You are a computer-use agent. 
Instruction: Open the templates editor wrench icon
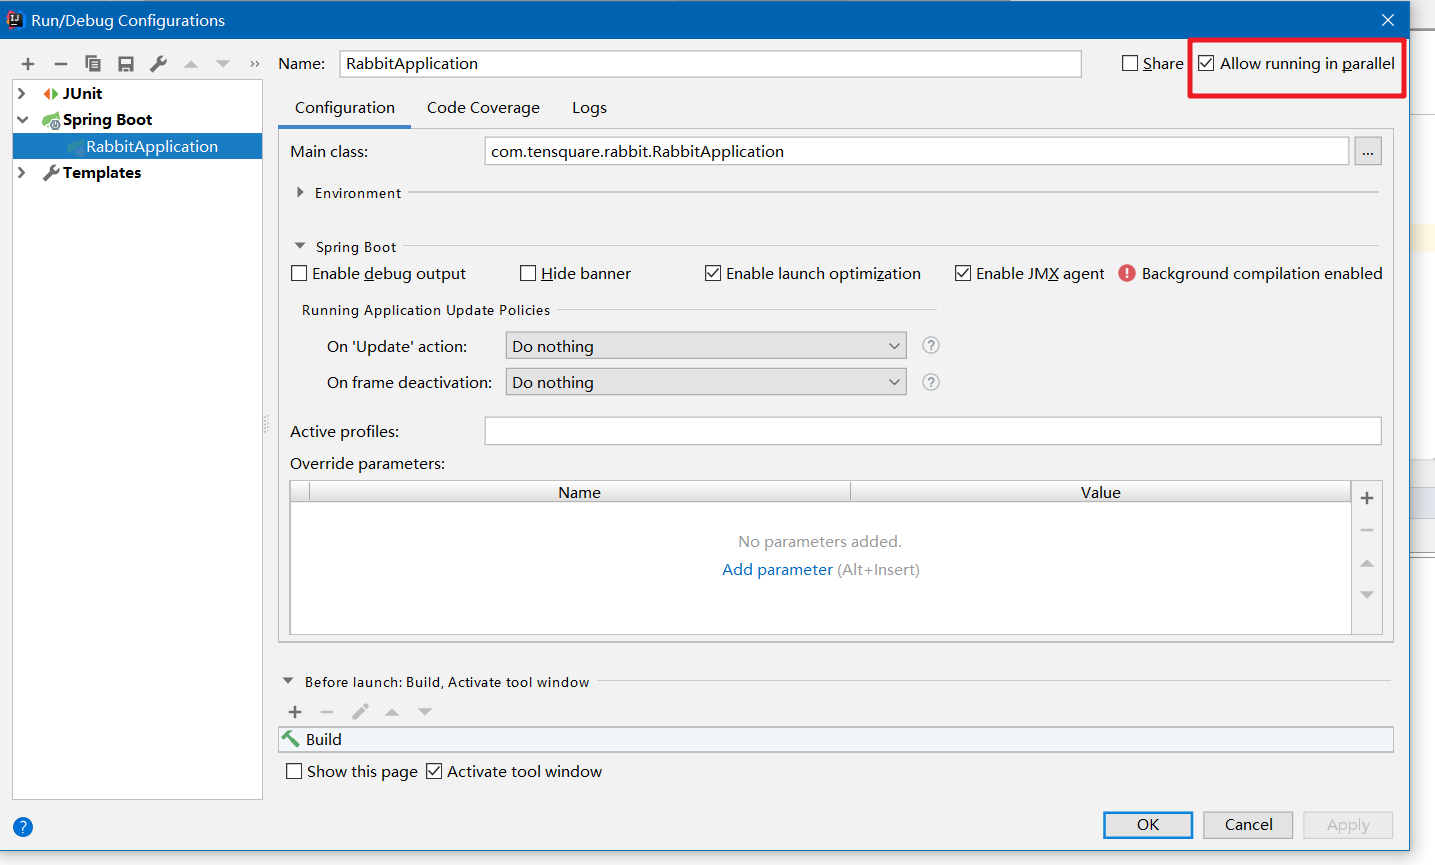(x=158, y=64)
